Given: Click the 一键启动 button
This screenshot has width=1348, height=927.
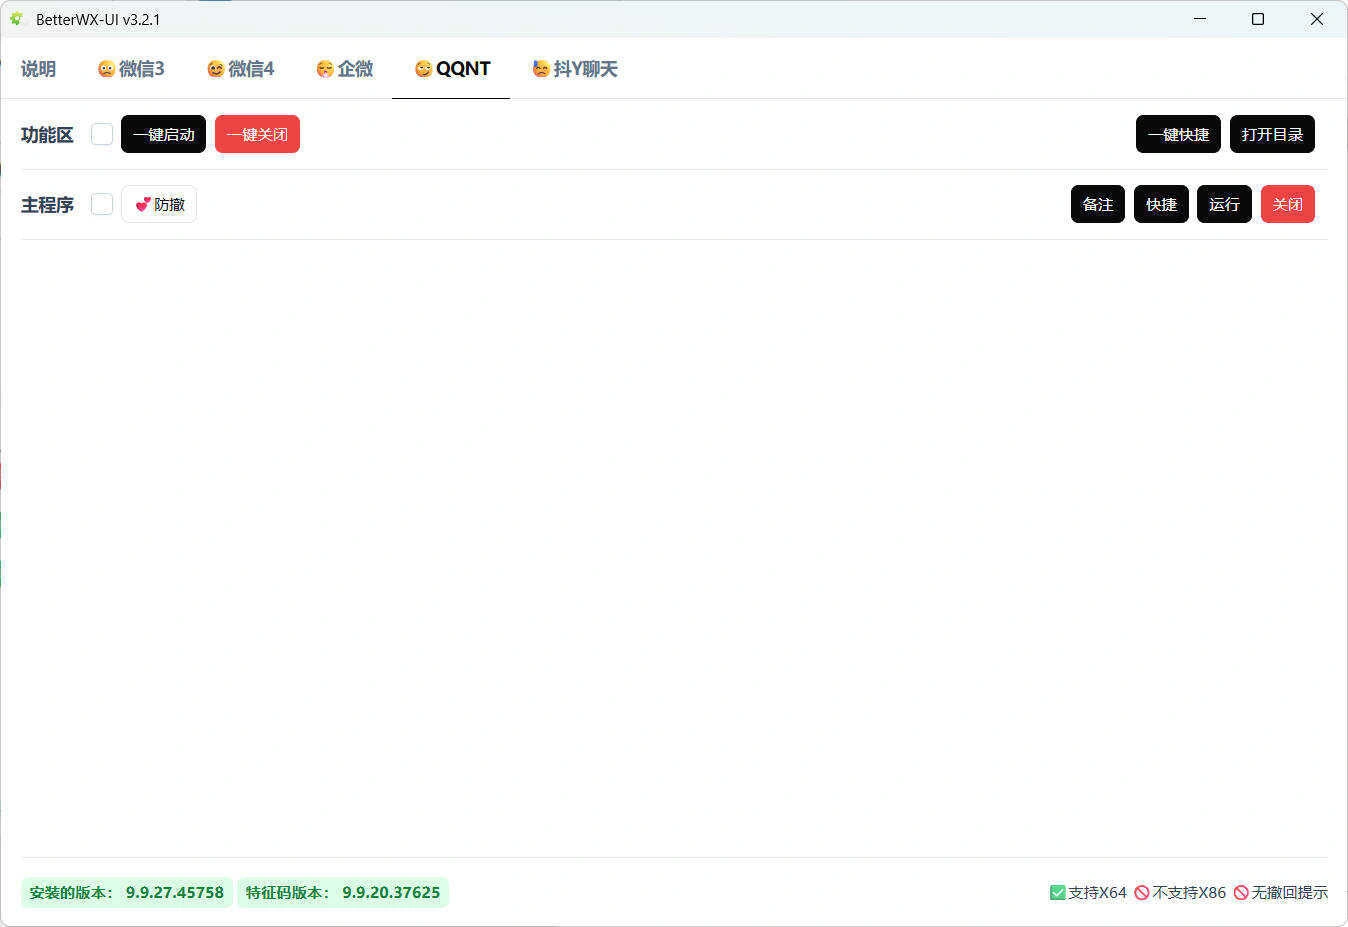Looking at the screenshot, I should pyautogui.click(x=162, y=133).
